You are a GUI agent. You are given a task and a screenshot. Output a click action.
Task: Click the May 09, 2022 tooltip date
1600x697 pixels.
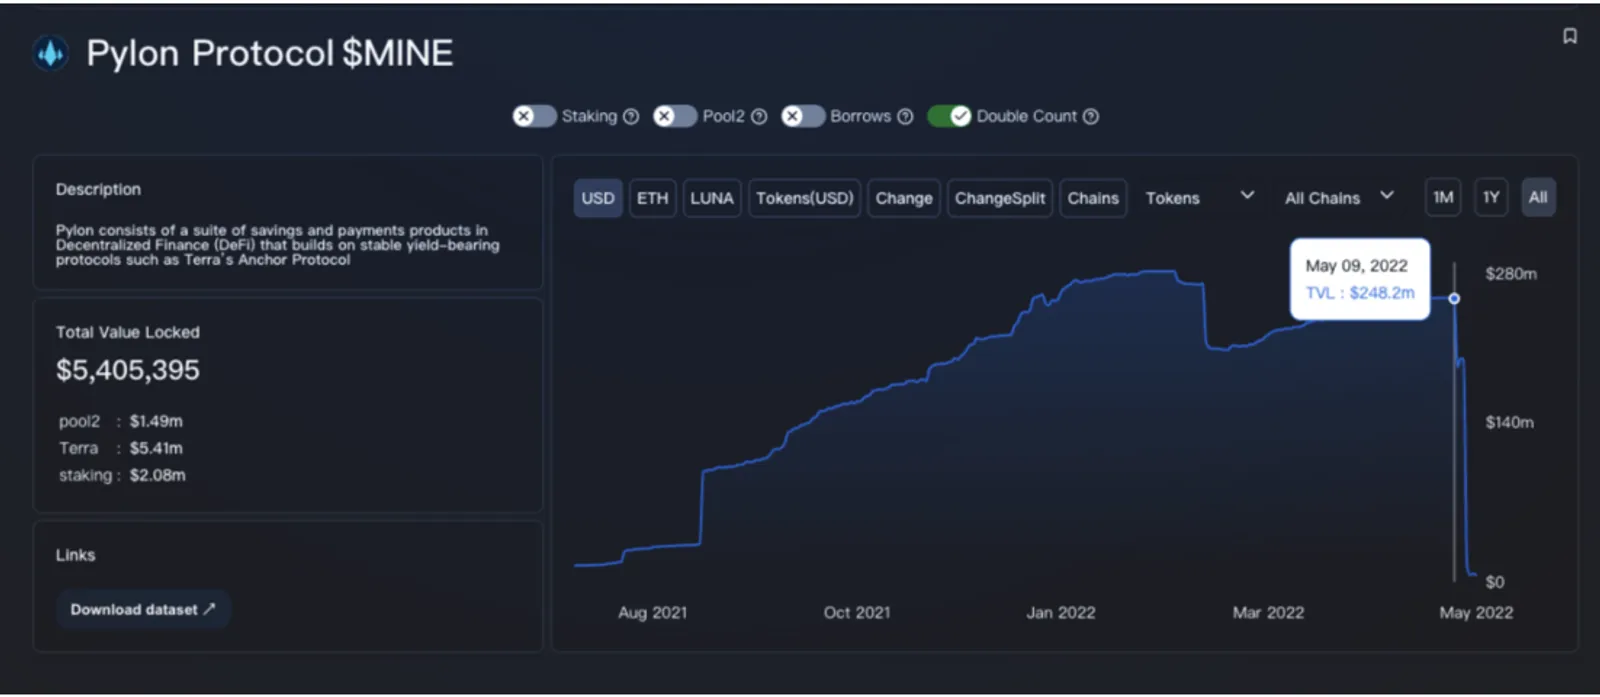tap(1356, 266)
